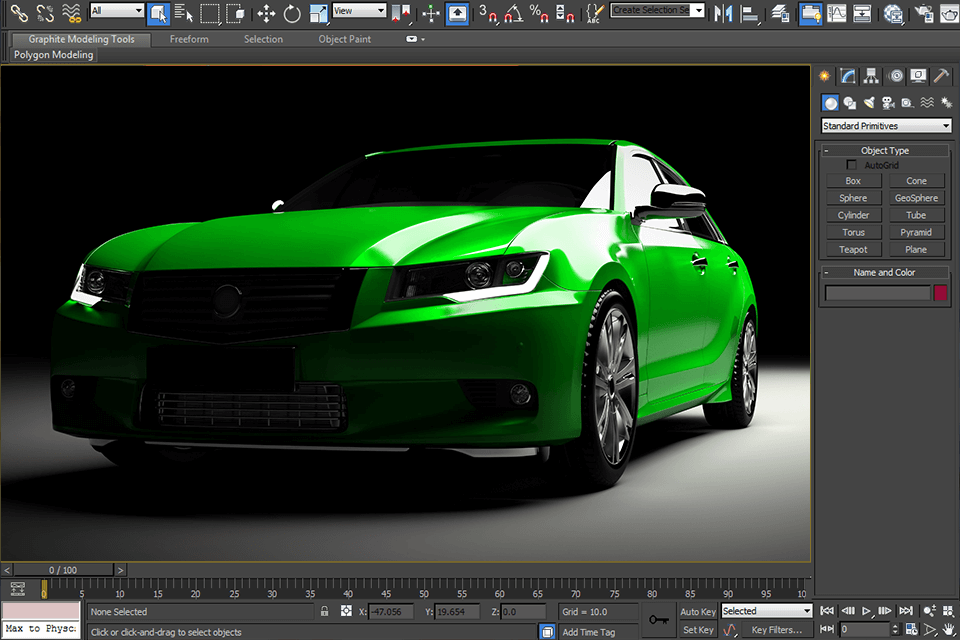Enable the AutoGrid checkbox
The height and width of the screenshot is (640, 960).
[852, 165]
